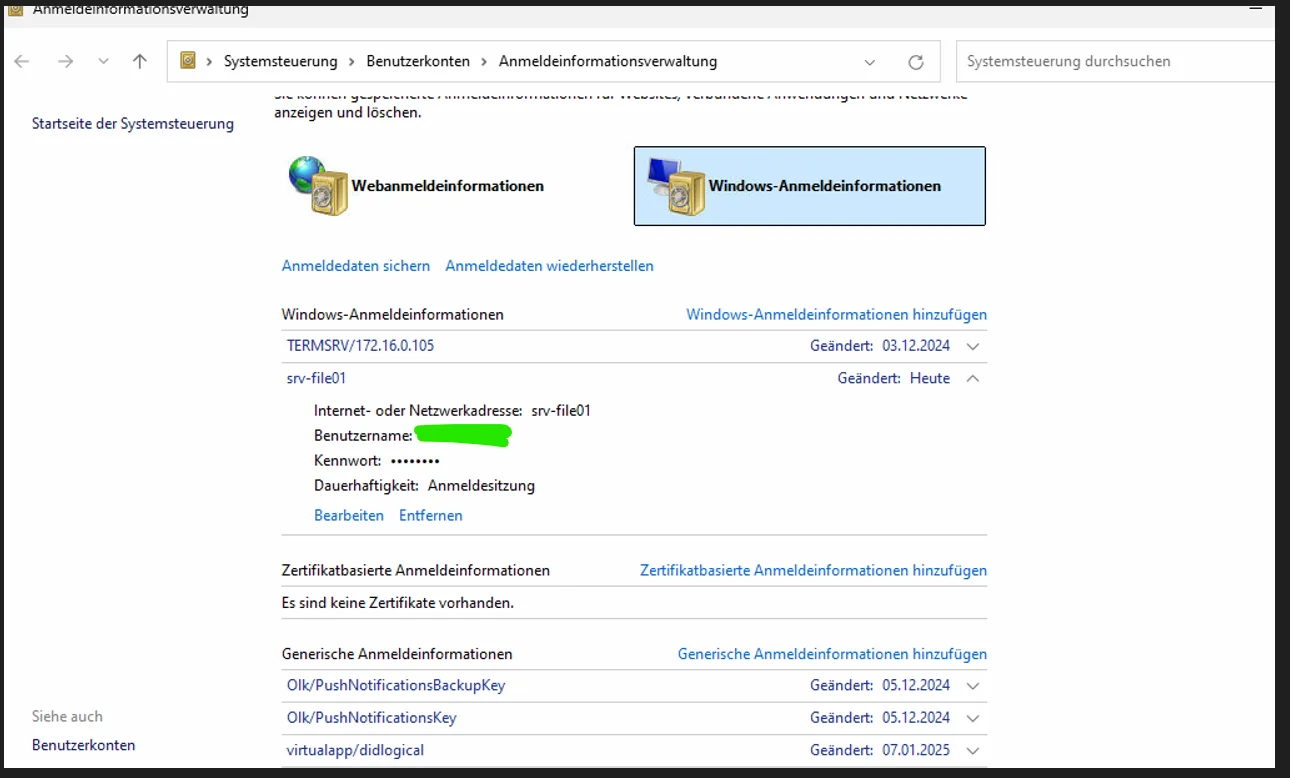
Task: Click the Kennwort masked password dots
Action: [415, 461]
